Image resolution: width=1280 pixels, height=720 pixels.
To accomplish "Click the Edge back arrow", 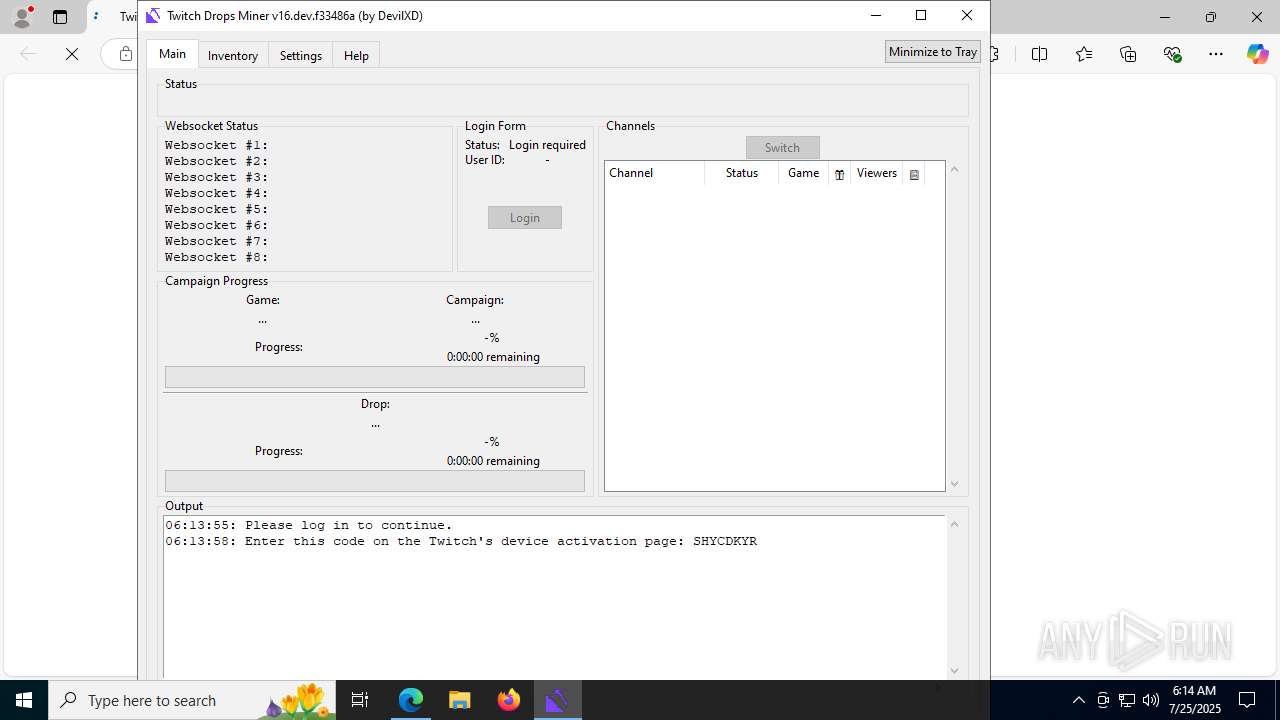I will (x=28, y=54).
